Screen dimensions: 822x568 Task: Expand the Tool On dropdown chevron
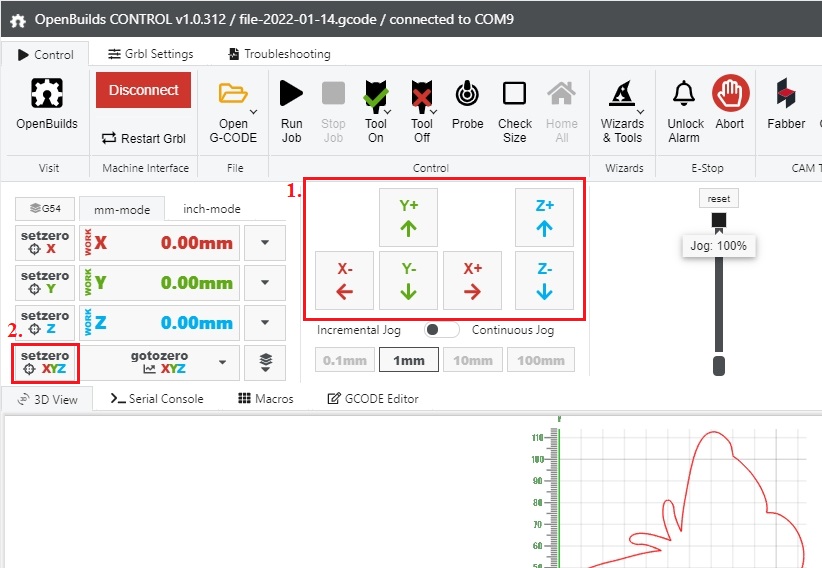point(388,112)
